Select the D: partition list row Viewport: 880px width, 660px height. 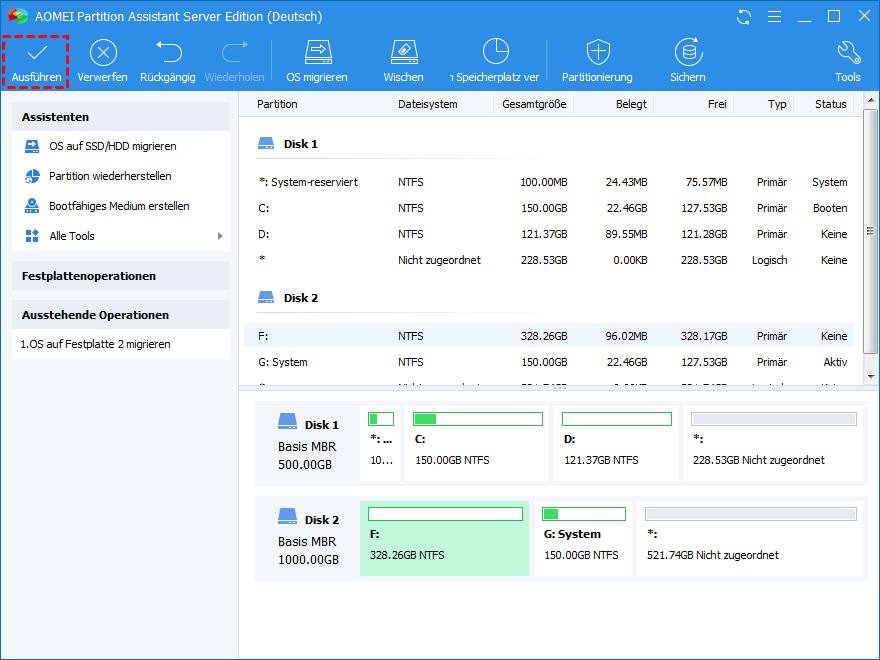coord(549,234)
